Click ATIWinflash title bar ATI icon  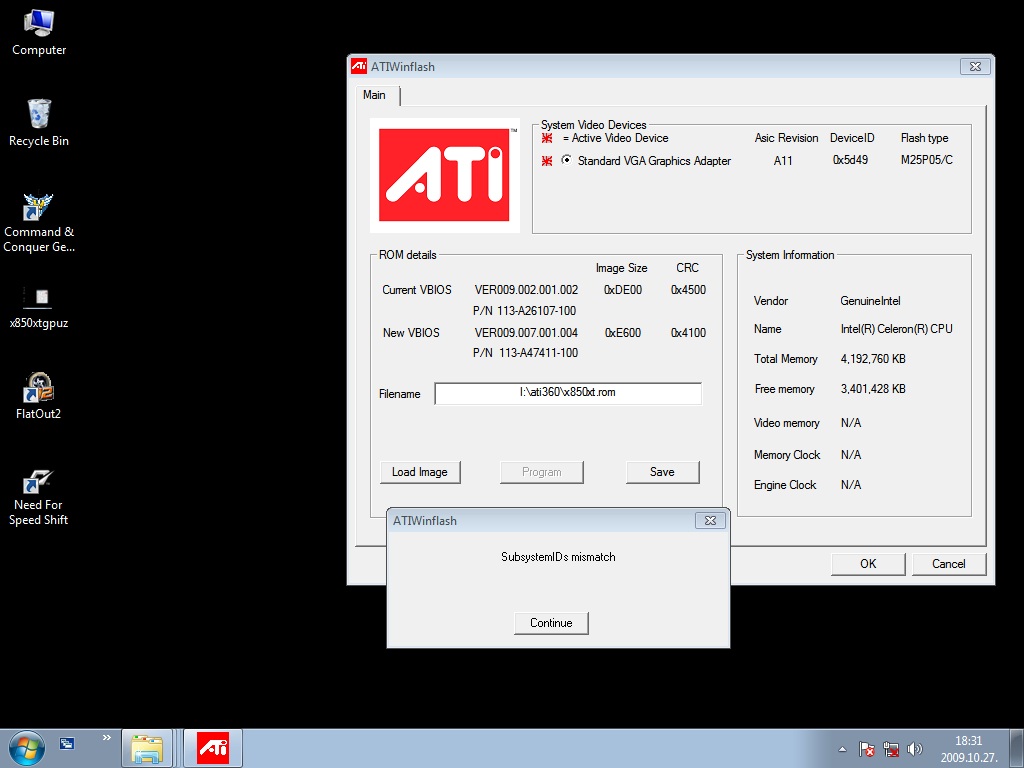coord(359,67)
